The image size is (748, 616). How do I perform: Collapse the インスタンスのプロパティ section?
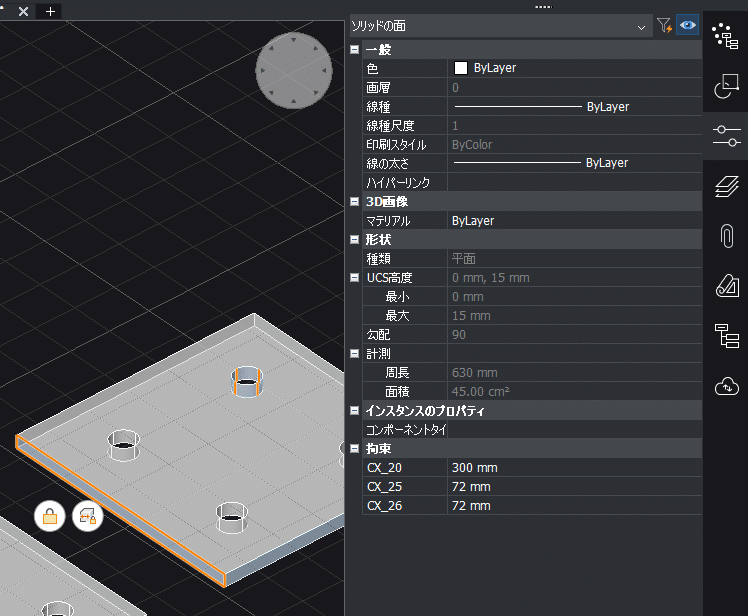tap(354, 410)
